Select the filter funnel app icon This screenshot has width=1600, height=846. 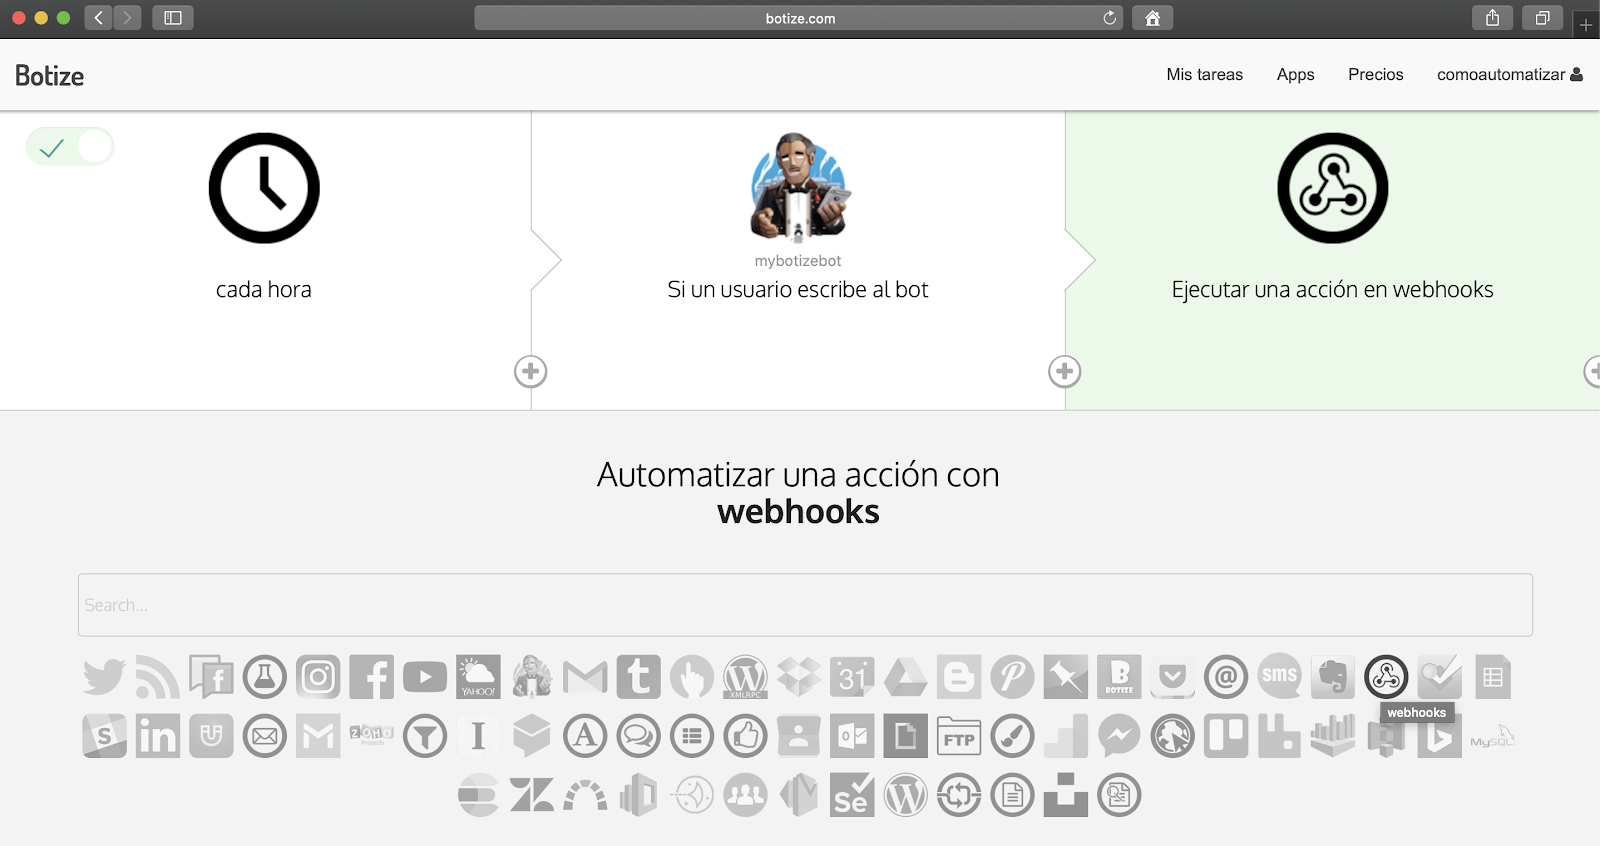click(425, 736)
